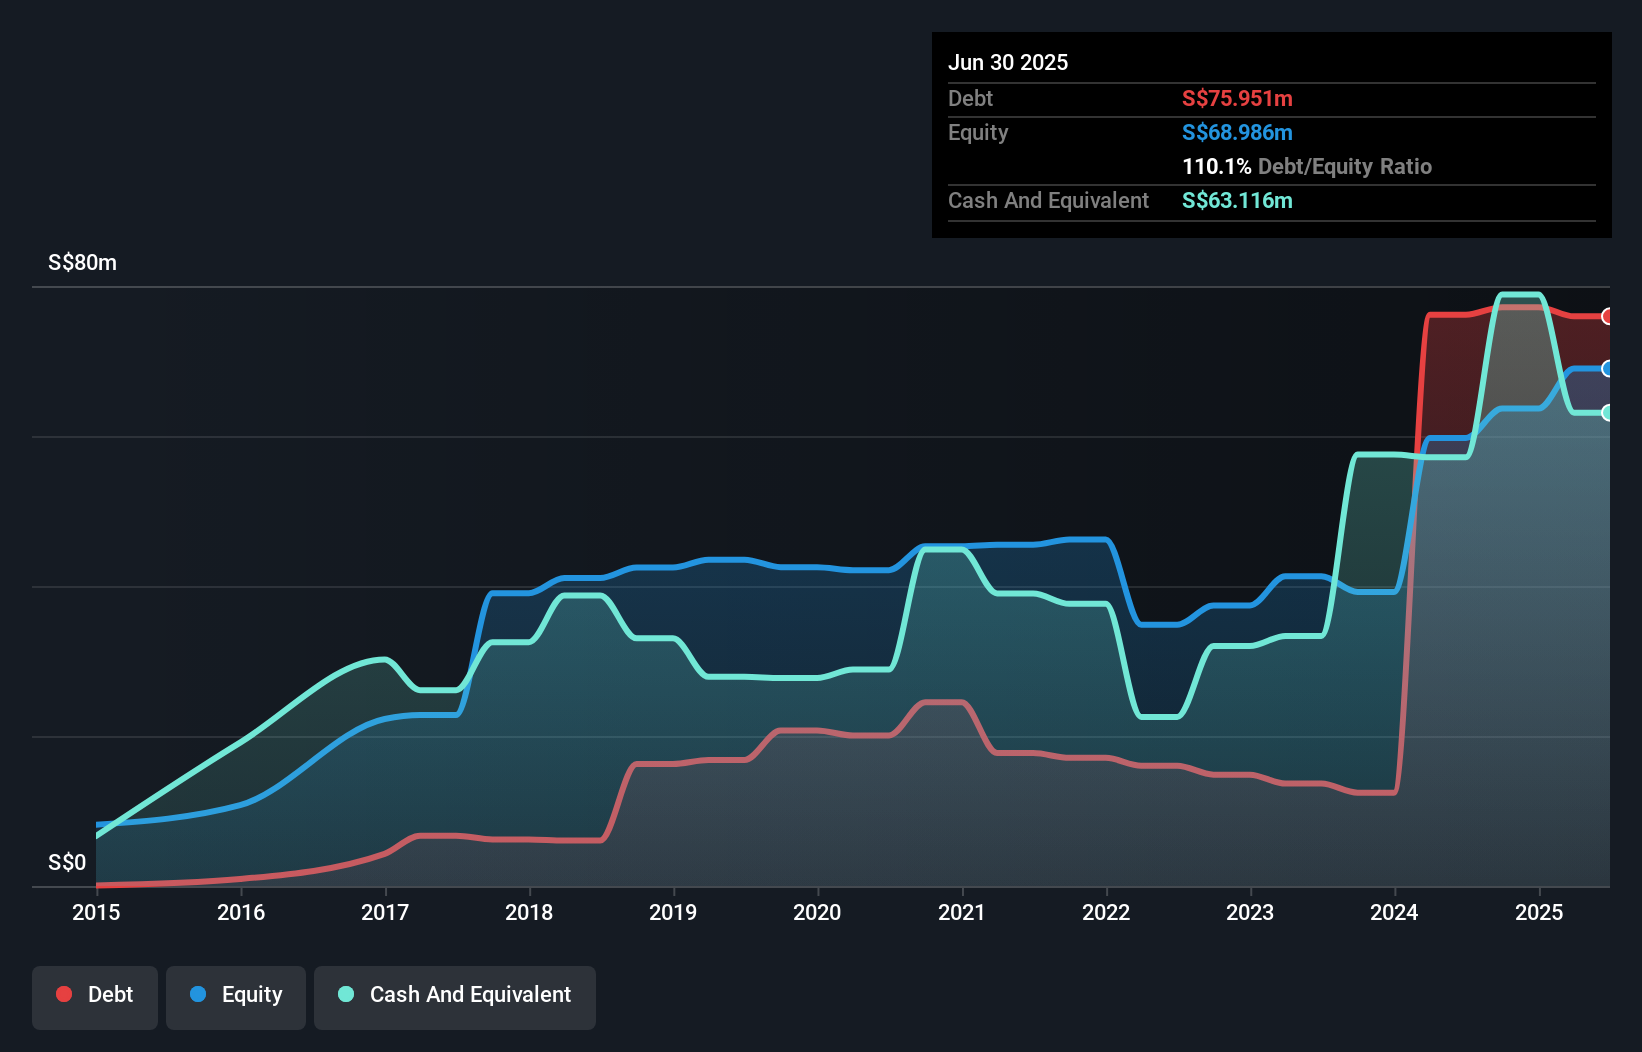The height and width of the screenshot is (1052, 1642).
Task: Toggle the Equity series visibility in the legend
Action: [x=235, y=994]
